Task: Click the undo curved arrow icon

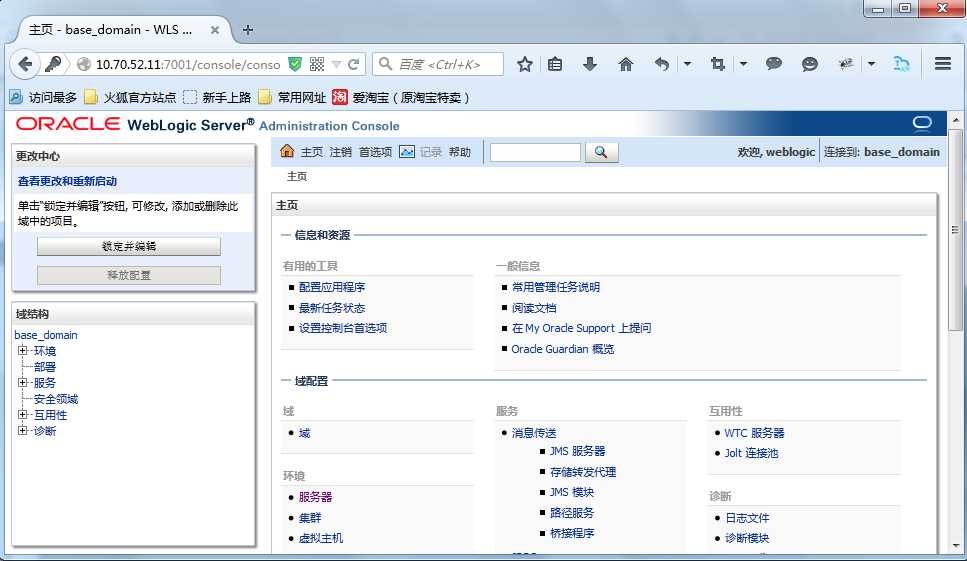Action: (662, 64)
